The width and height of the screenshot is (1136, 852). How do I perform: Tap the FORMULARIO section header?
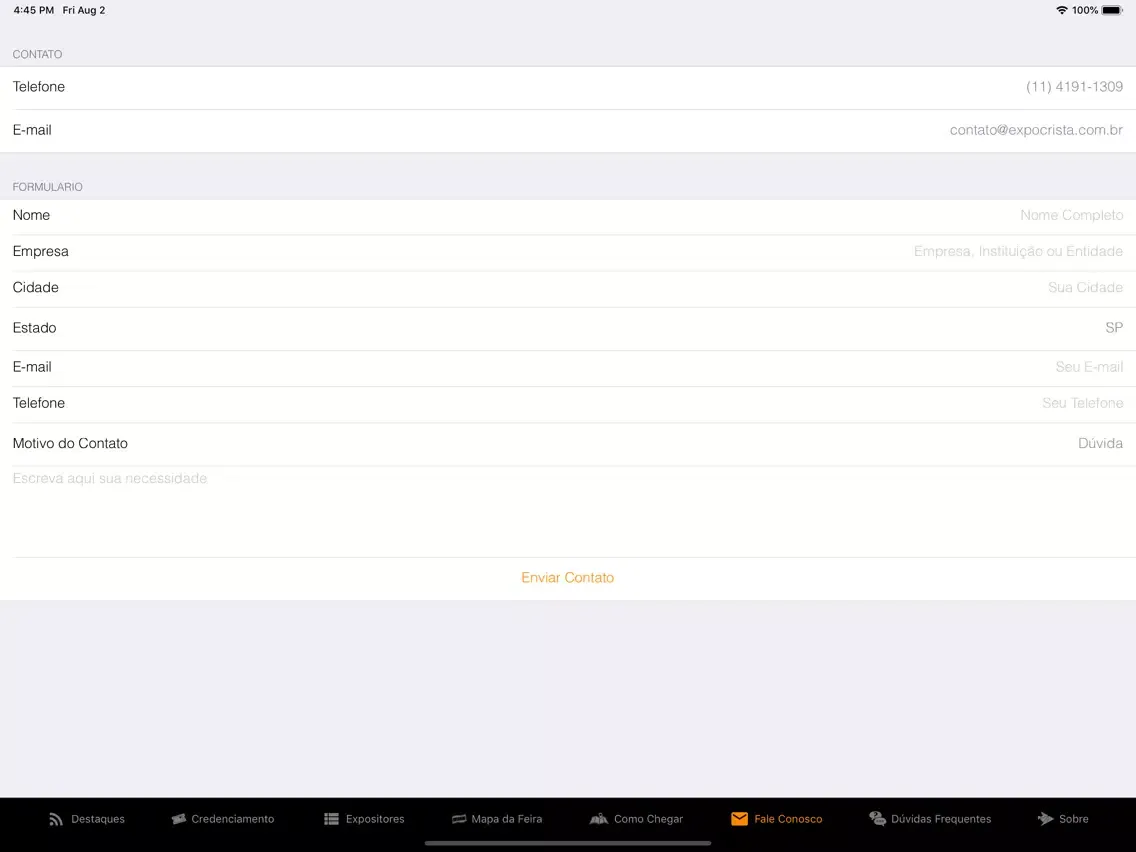[47, 187]
